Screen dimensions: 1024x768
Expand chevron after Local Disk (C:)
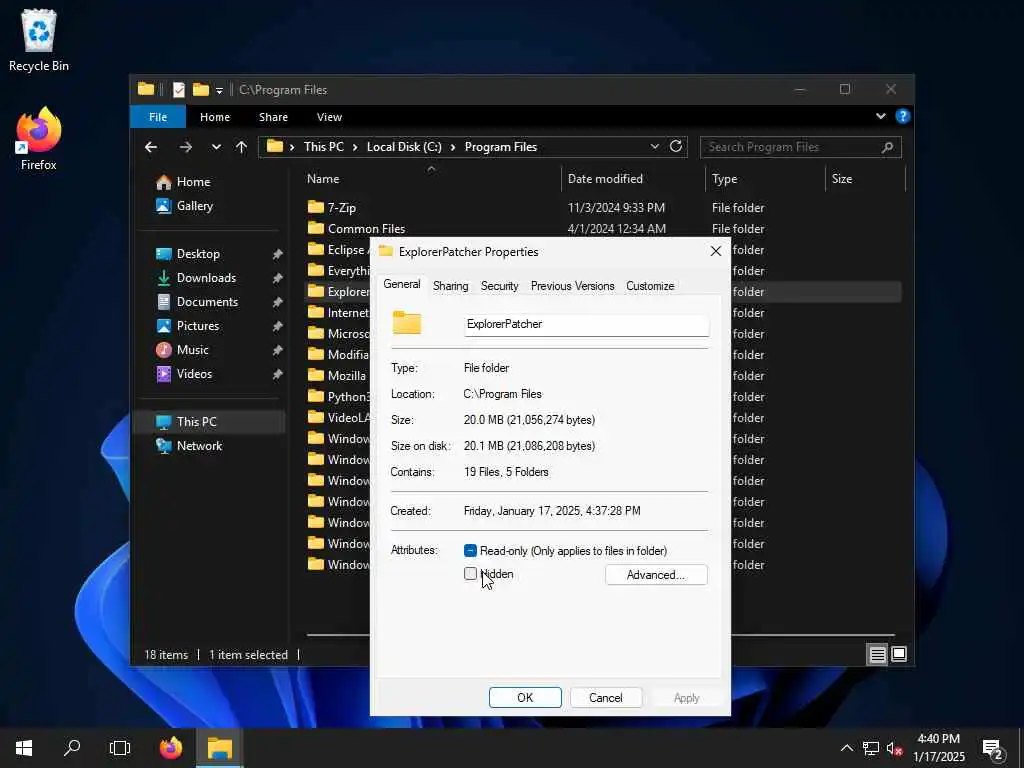point(453,147)
